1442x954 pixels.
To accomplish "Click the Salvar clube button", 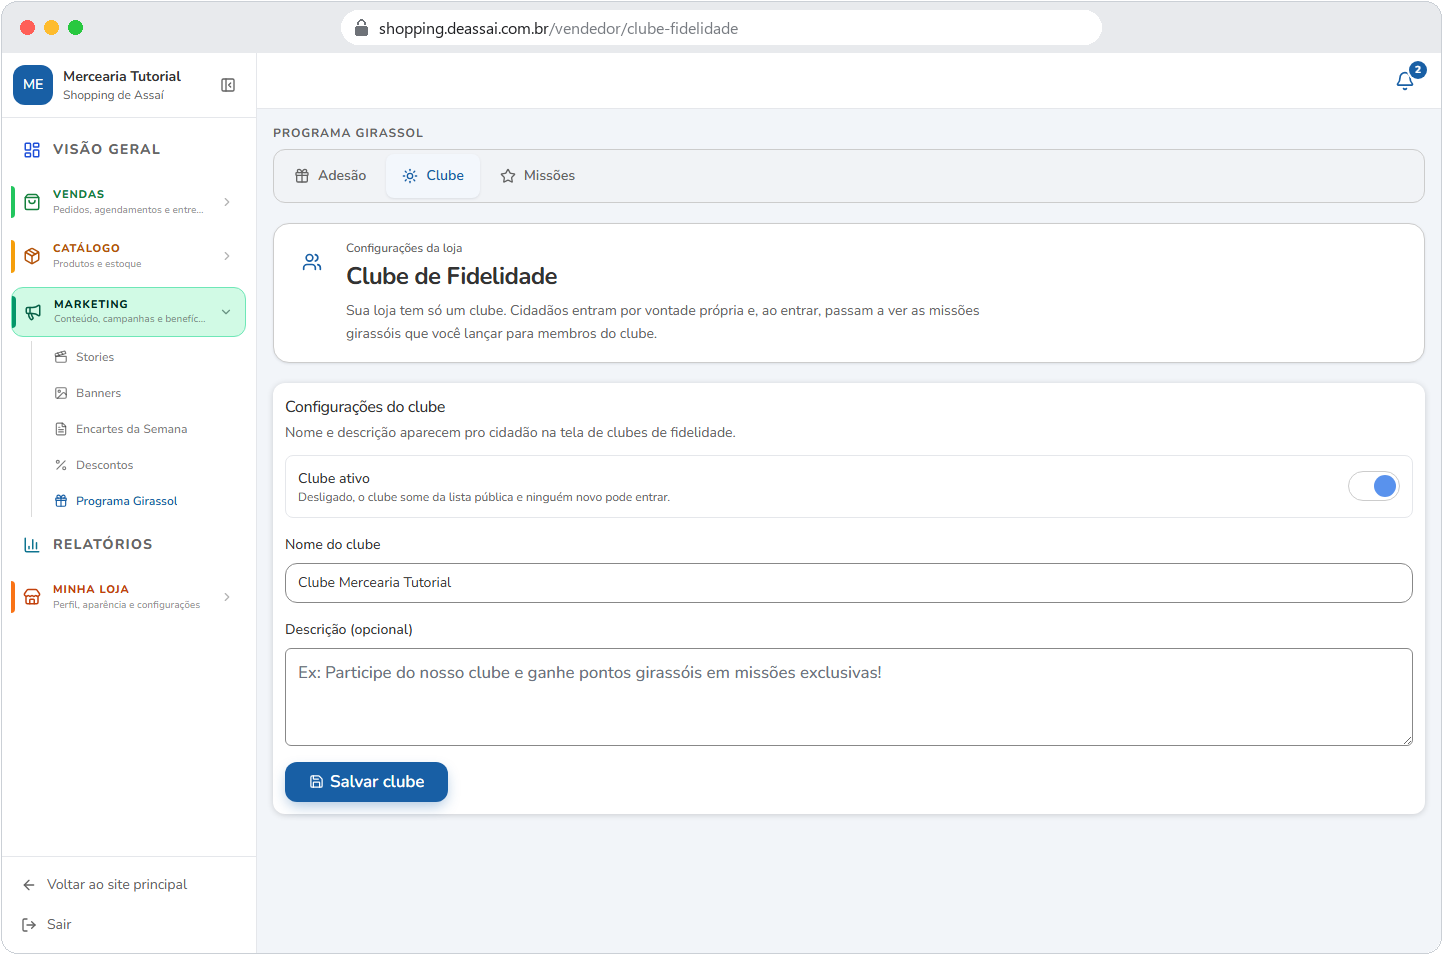I will (366, 782).
